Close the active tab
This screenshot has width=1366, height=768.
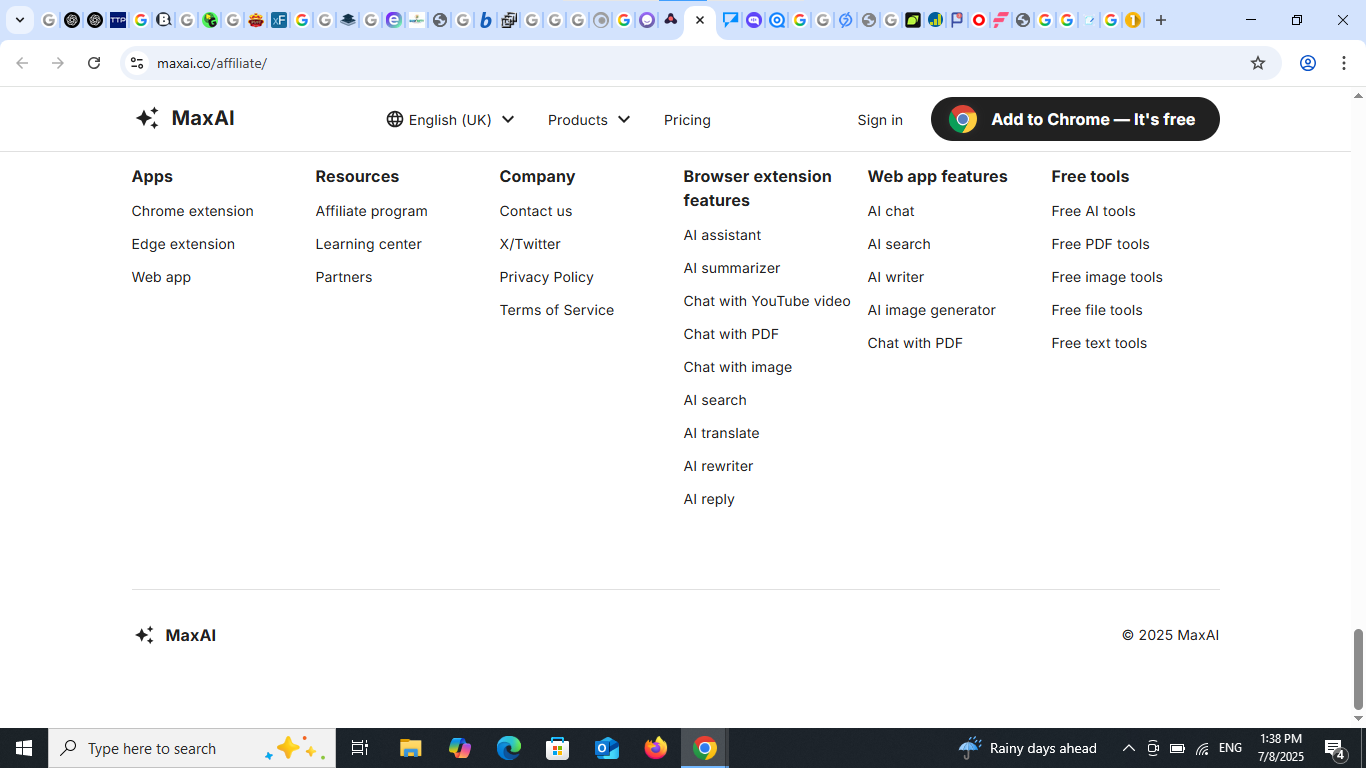(700, 20)
